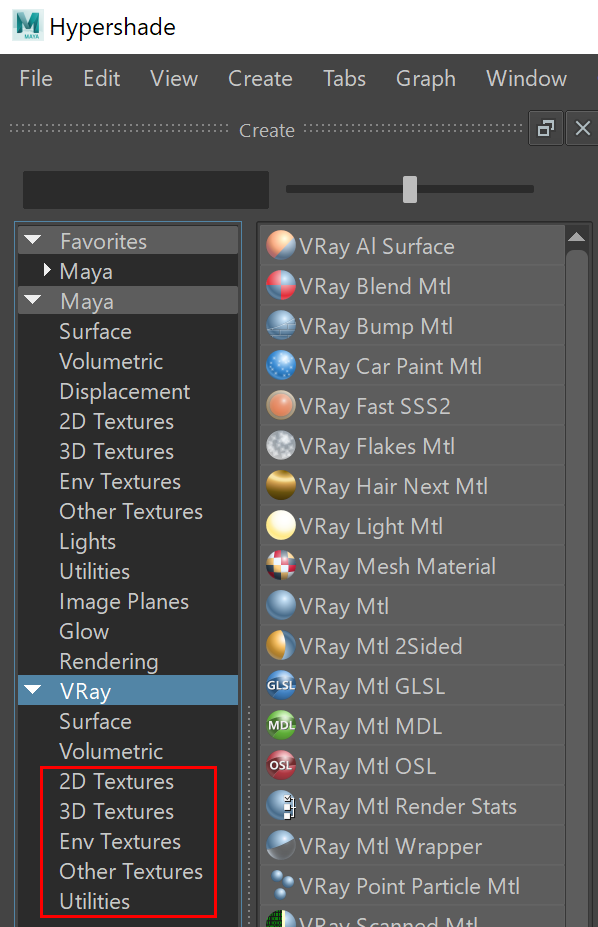Open the Window menu
The image size is (598, 927).
tap(526, 79)
